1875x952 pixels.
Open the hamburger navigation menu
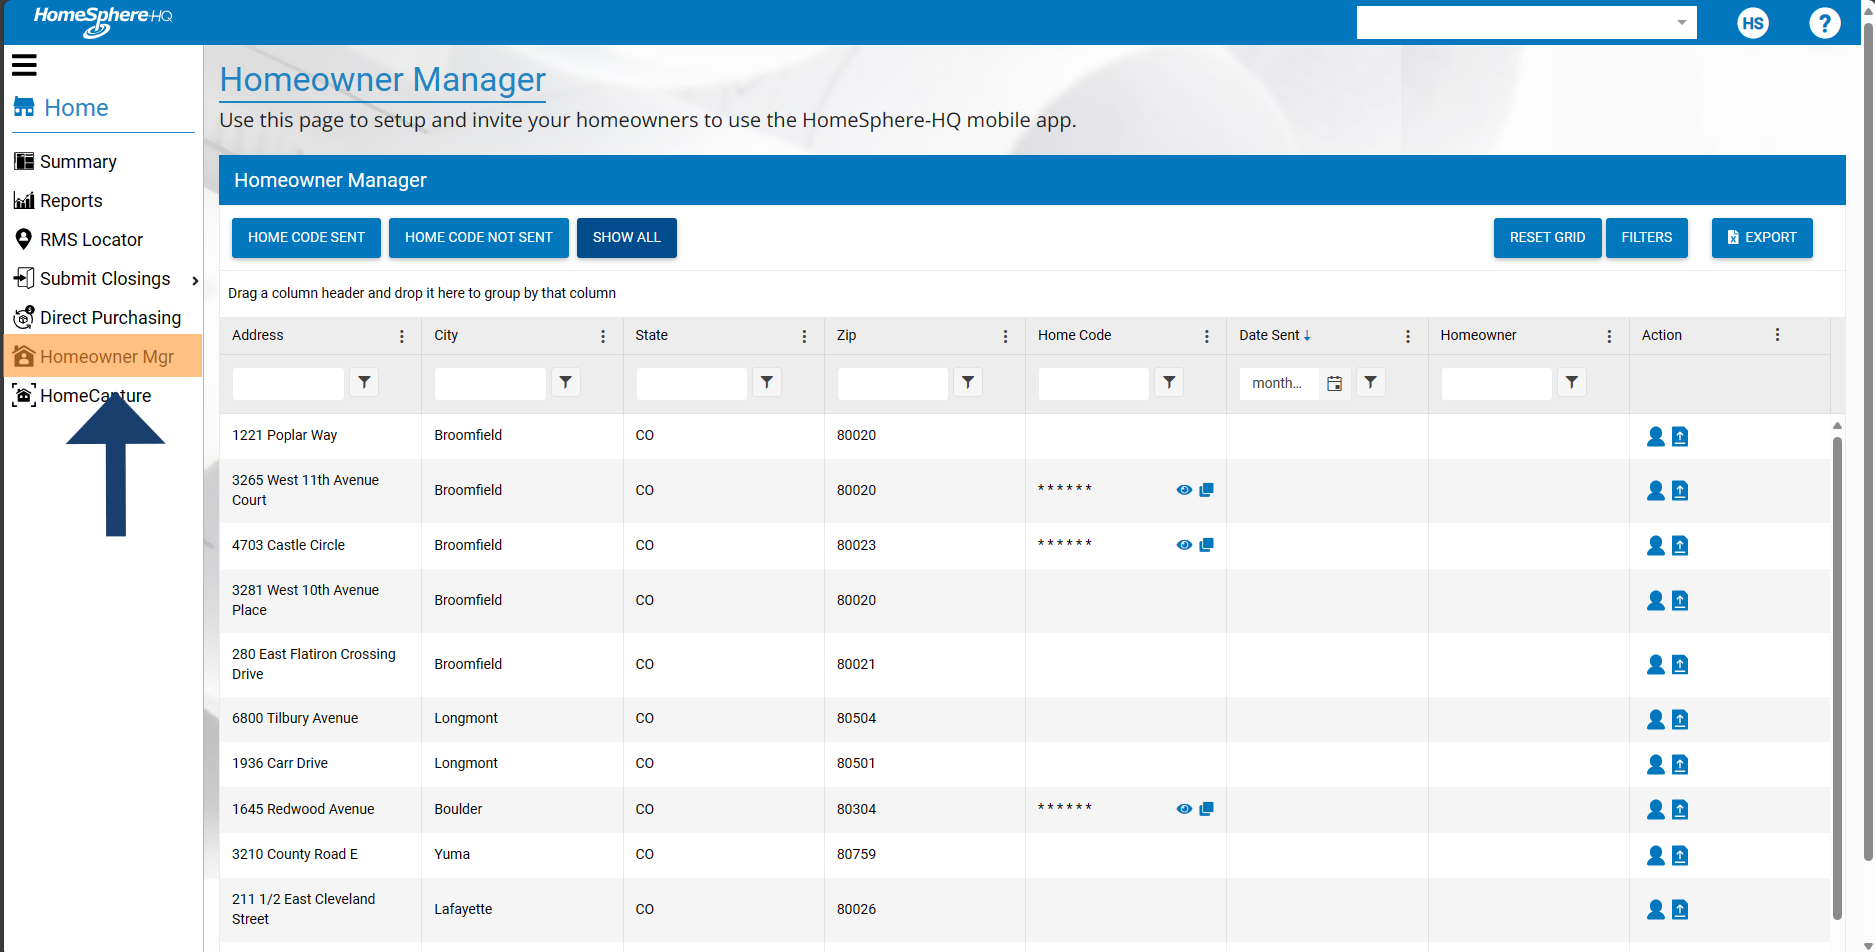24,65
